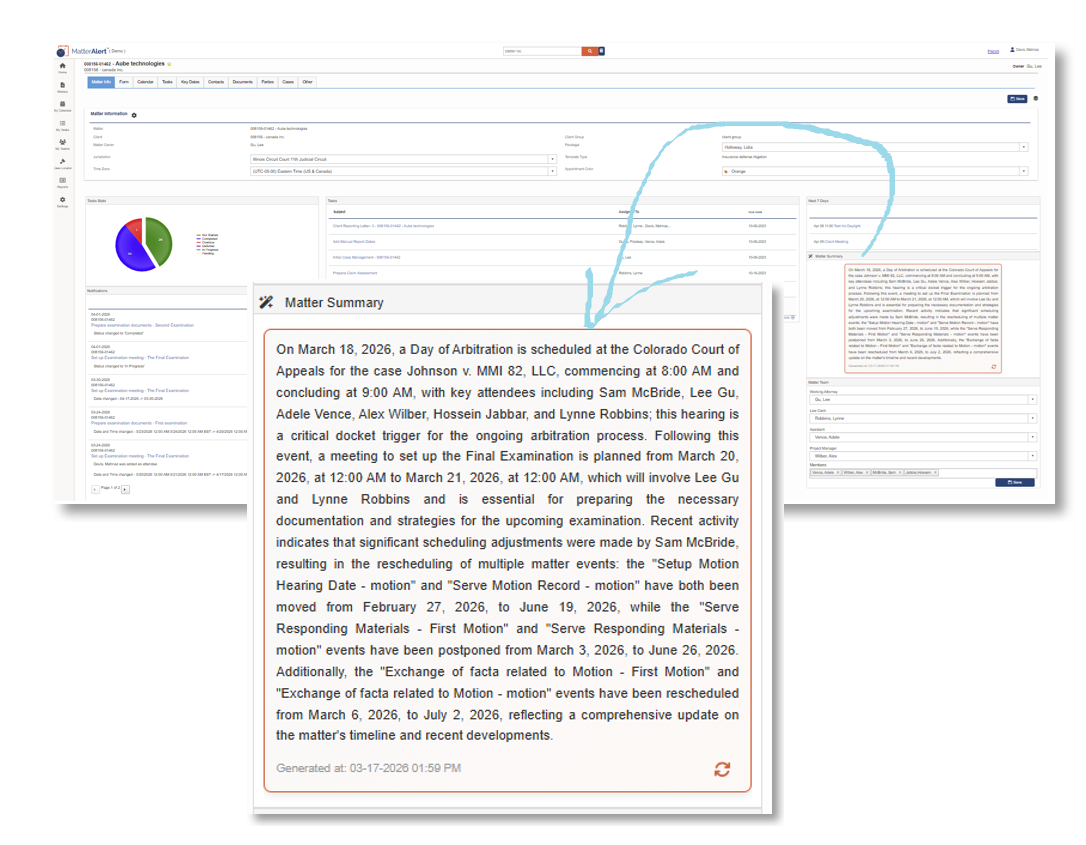Open 'Prepare examination documents - Second Examination' notification
Viewport: 1086px width, 845px height.
pos(142,325)
